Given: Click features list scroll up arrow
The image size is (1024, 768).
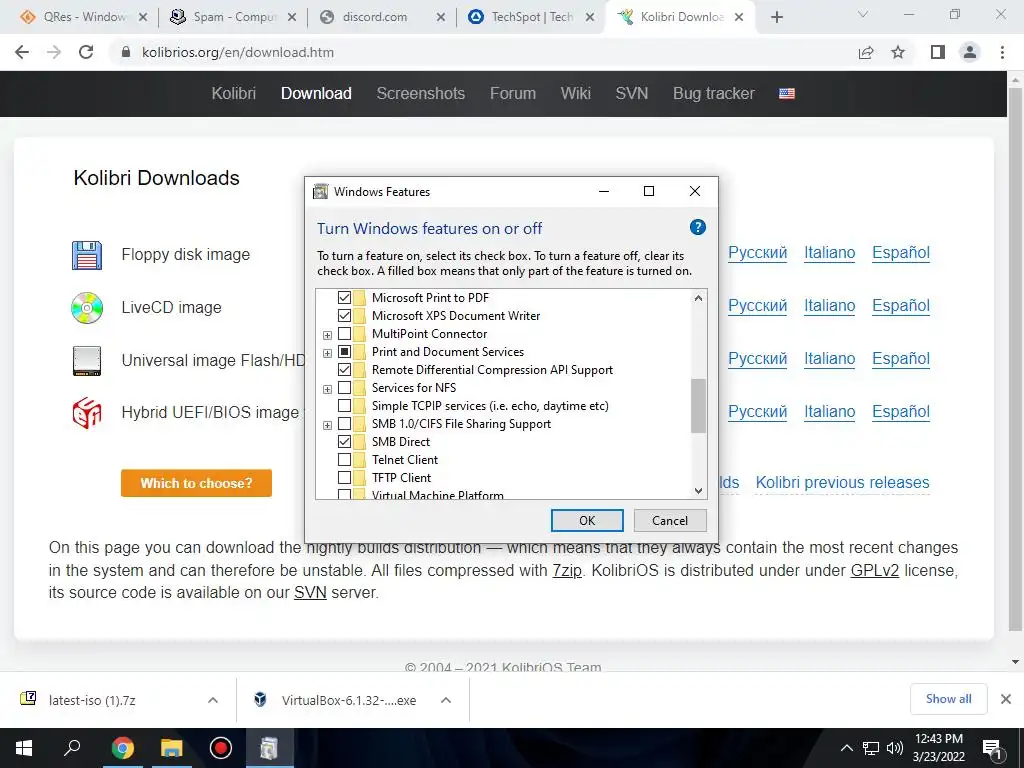Looking at the screenshot, I should click(698, 298).
